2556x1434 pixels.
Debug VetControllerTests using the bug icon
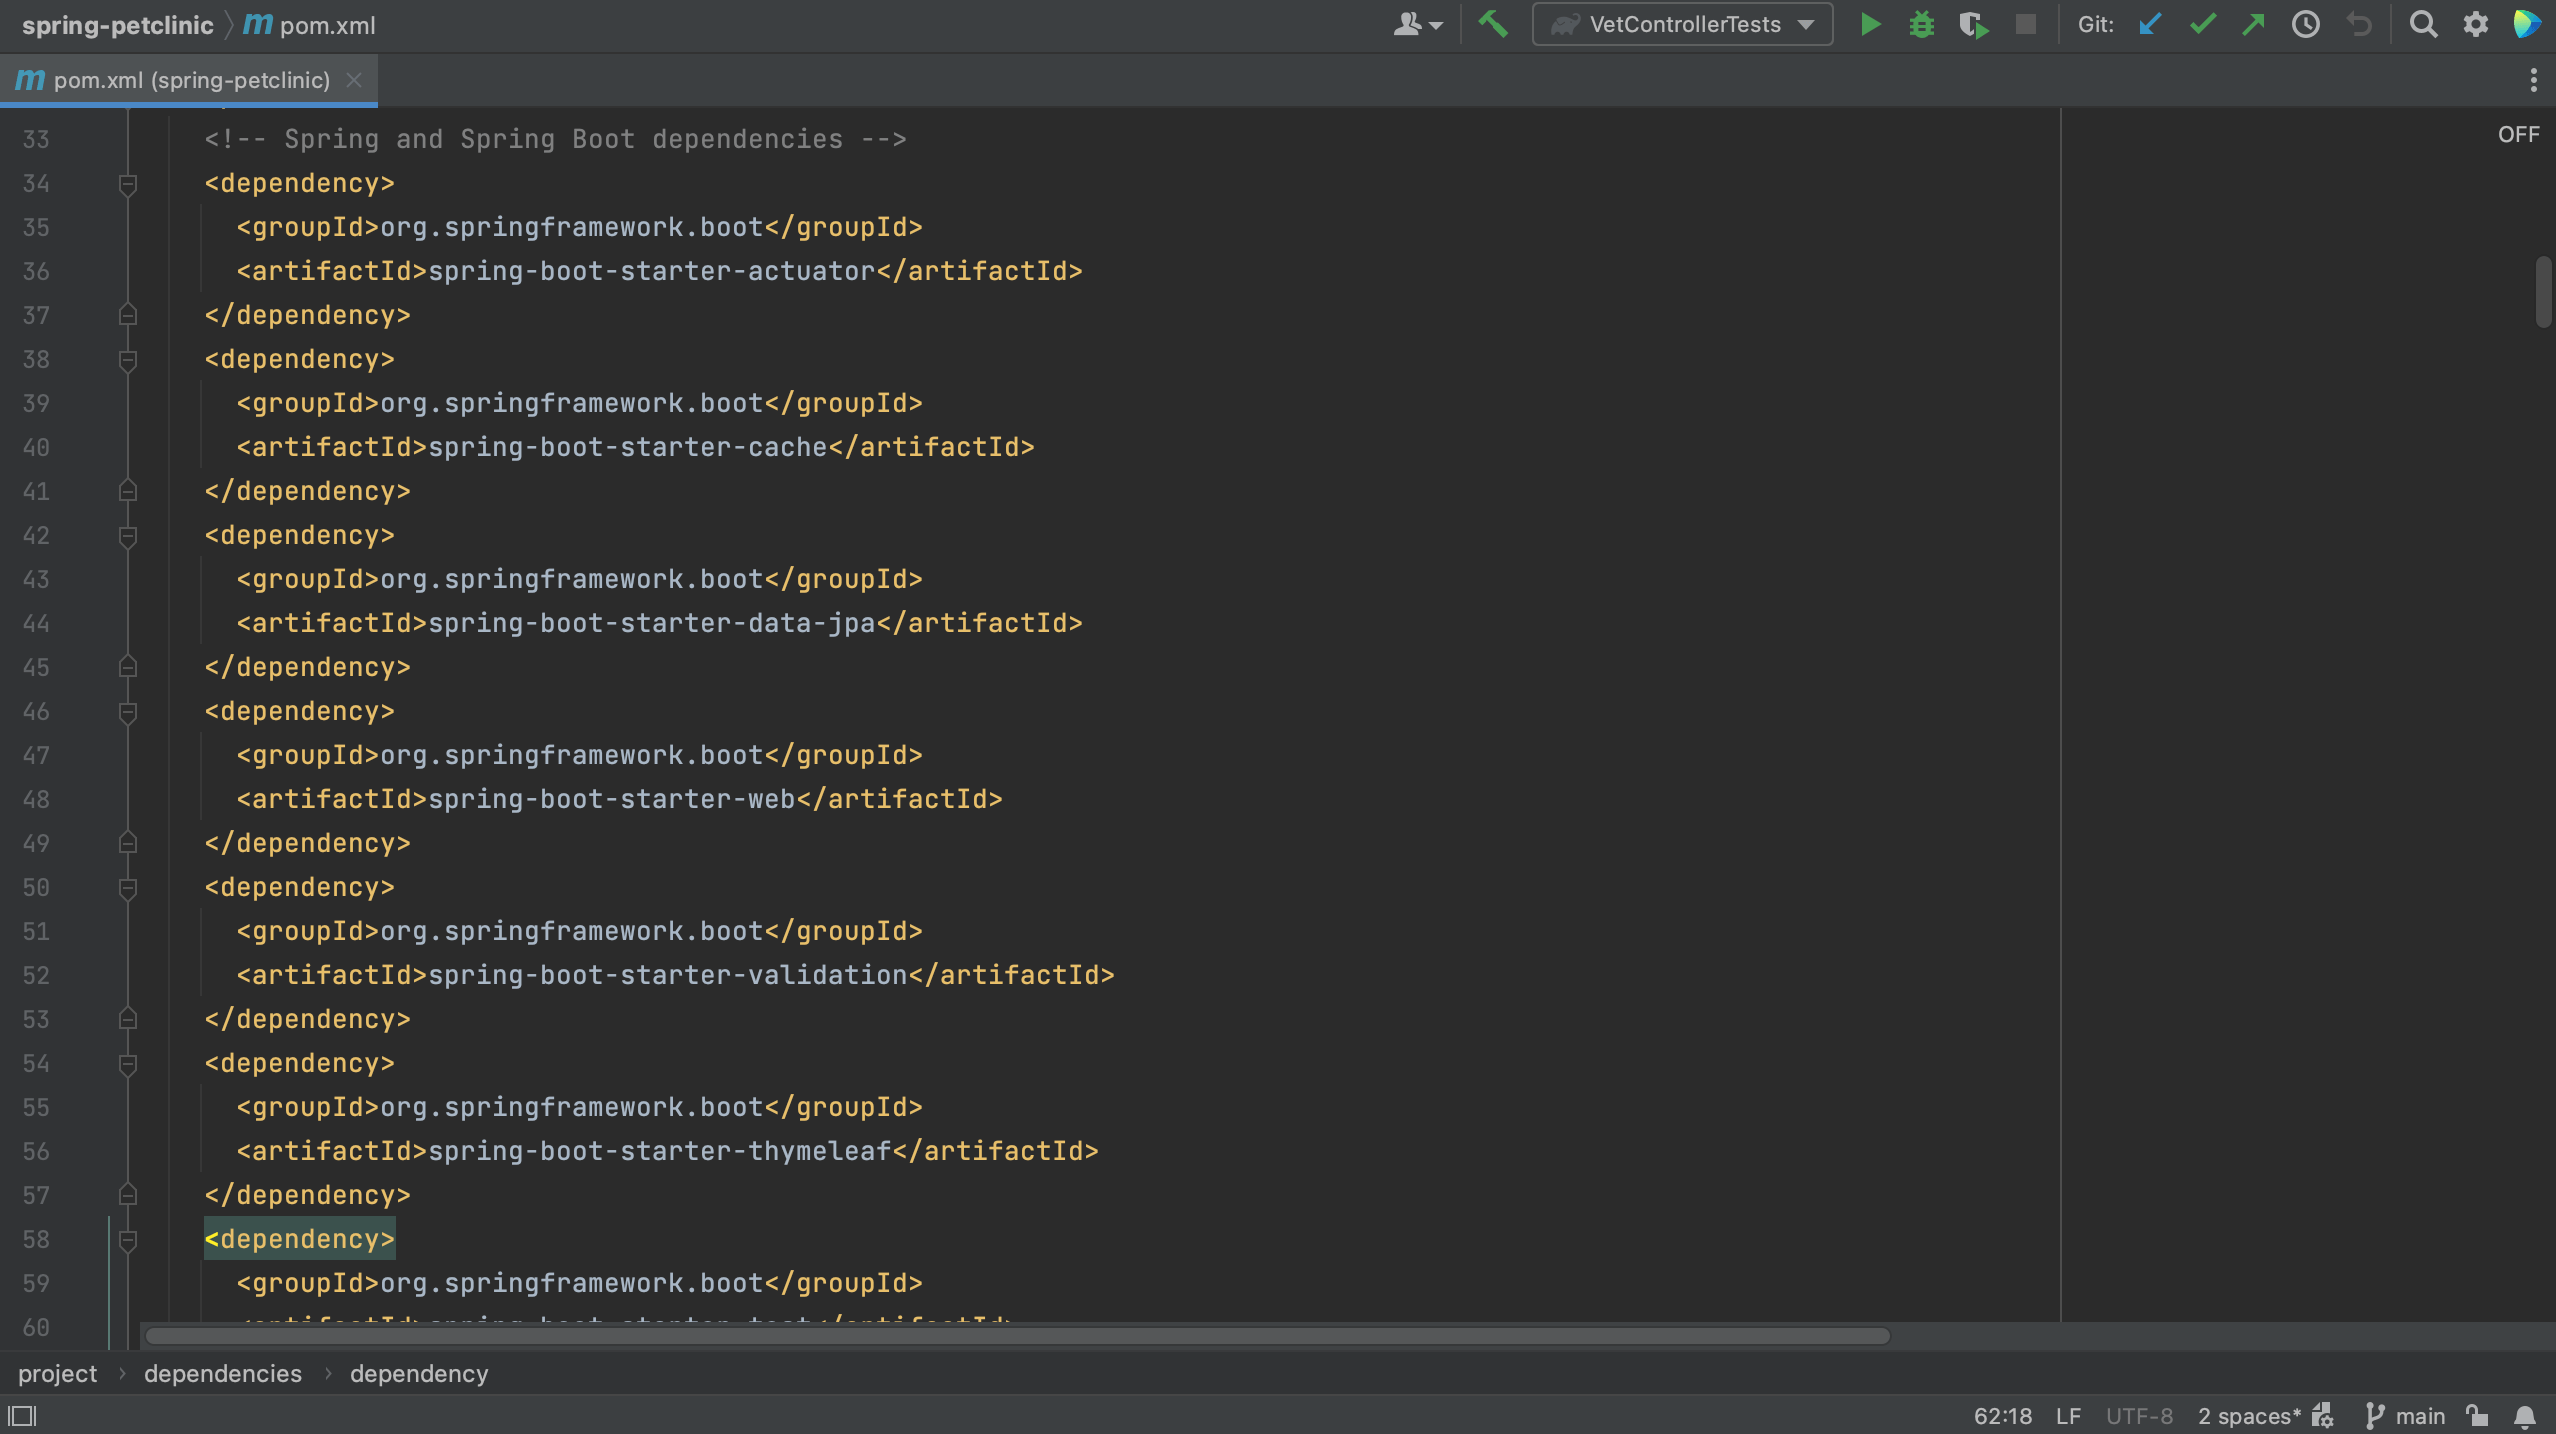click(1921, 24)
